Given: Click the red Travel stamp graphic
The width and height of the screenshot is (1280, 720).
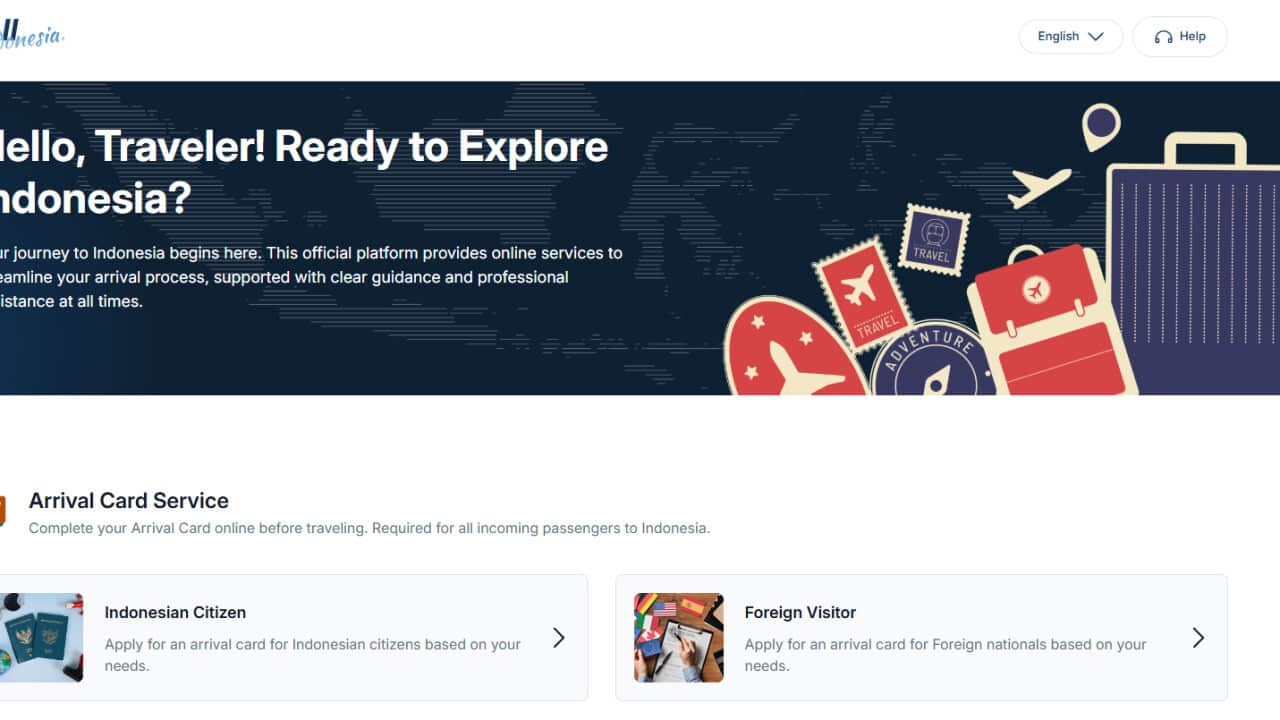Looking at the screenshot, I should [x=862, y=294].
